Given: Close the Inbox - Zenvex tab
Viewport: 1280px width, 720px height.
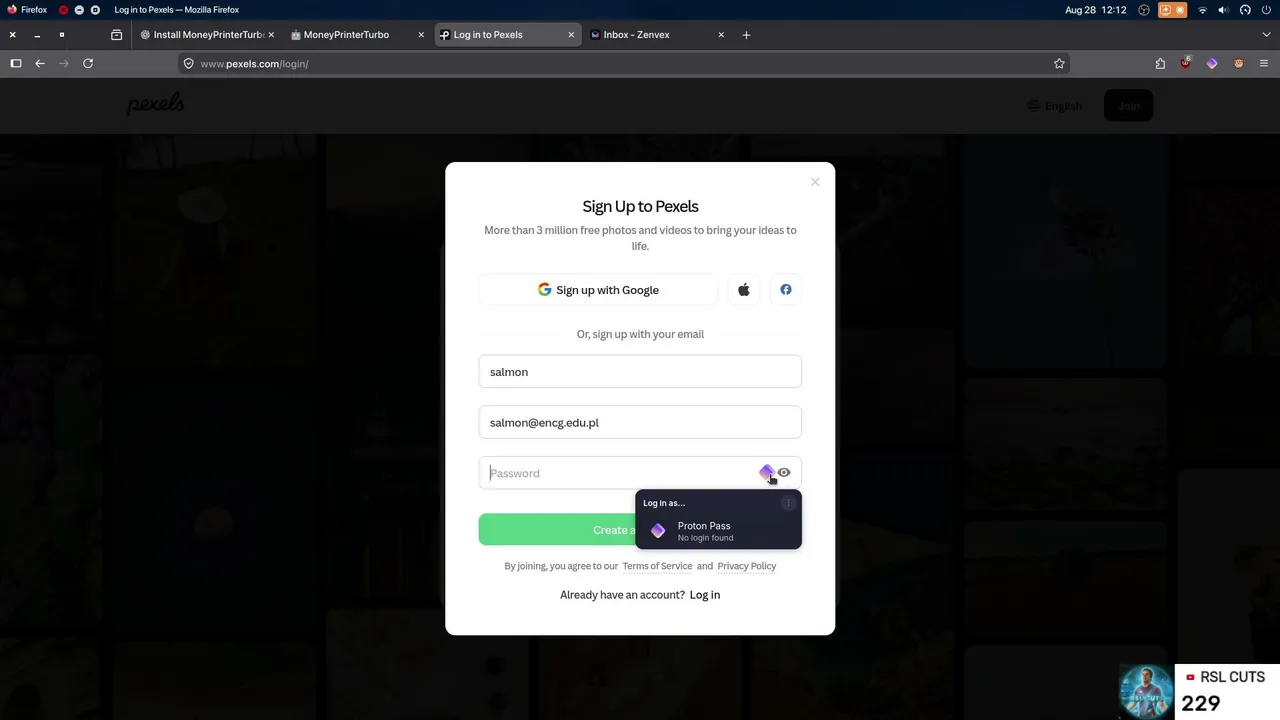Looking at the screenshot, I should tap(721, 35).
